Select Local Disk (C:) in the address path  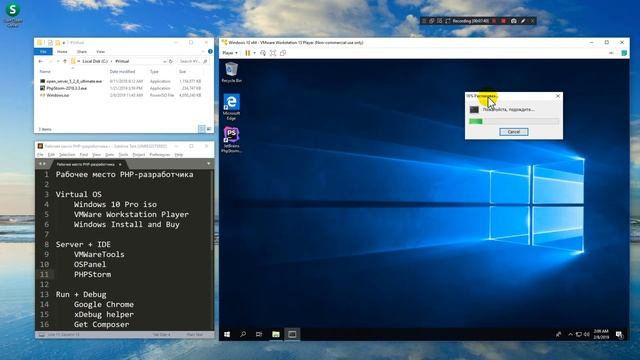point(95,61)
